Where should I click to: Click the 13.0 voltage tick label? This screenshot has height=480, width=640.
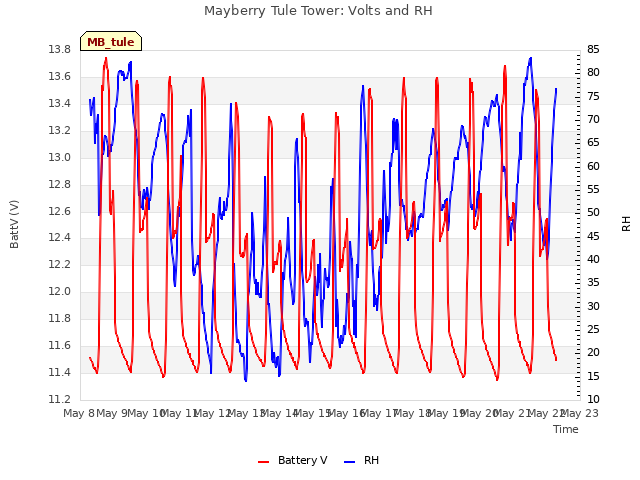point(60,158)
